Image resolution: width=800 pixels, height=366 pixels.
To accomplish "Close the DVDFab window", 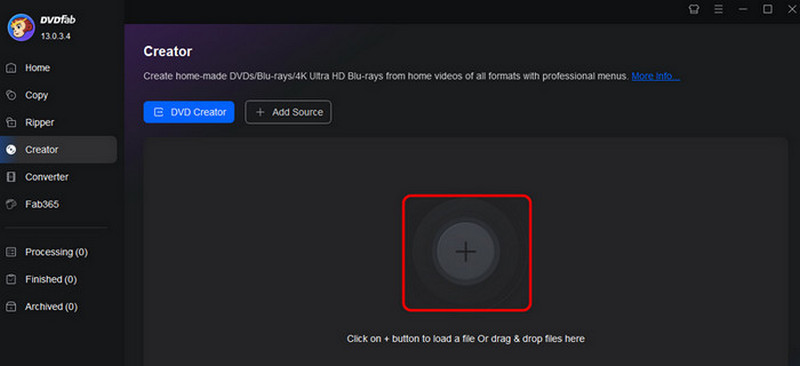I will [x=792, y=9].
